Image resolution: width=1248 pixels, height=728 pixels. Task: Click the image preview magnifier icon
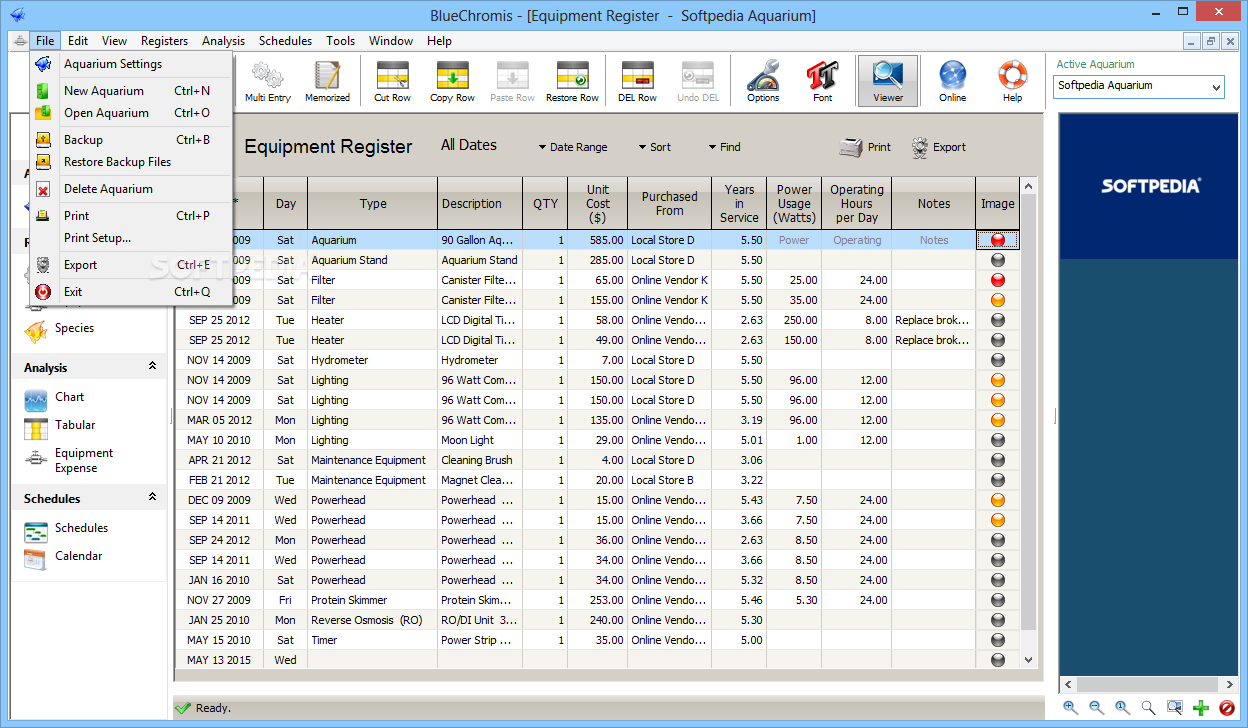point(1175,707)
